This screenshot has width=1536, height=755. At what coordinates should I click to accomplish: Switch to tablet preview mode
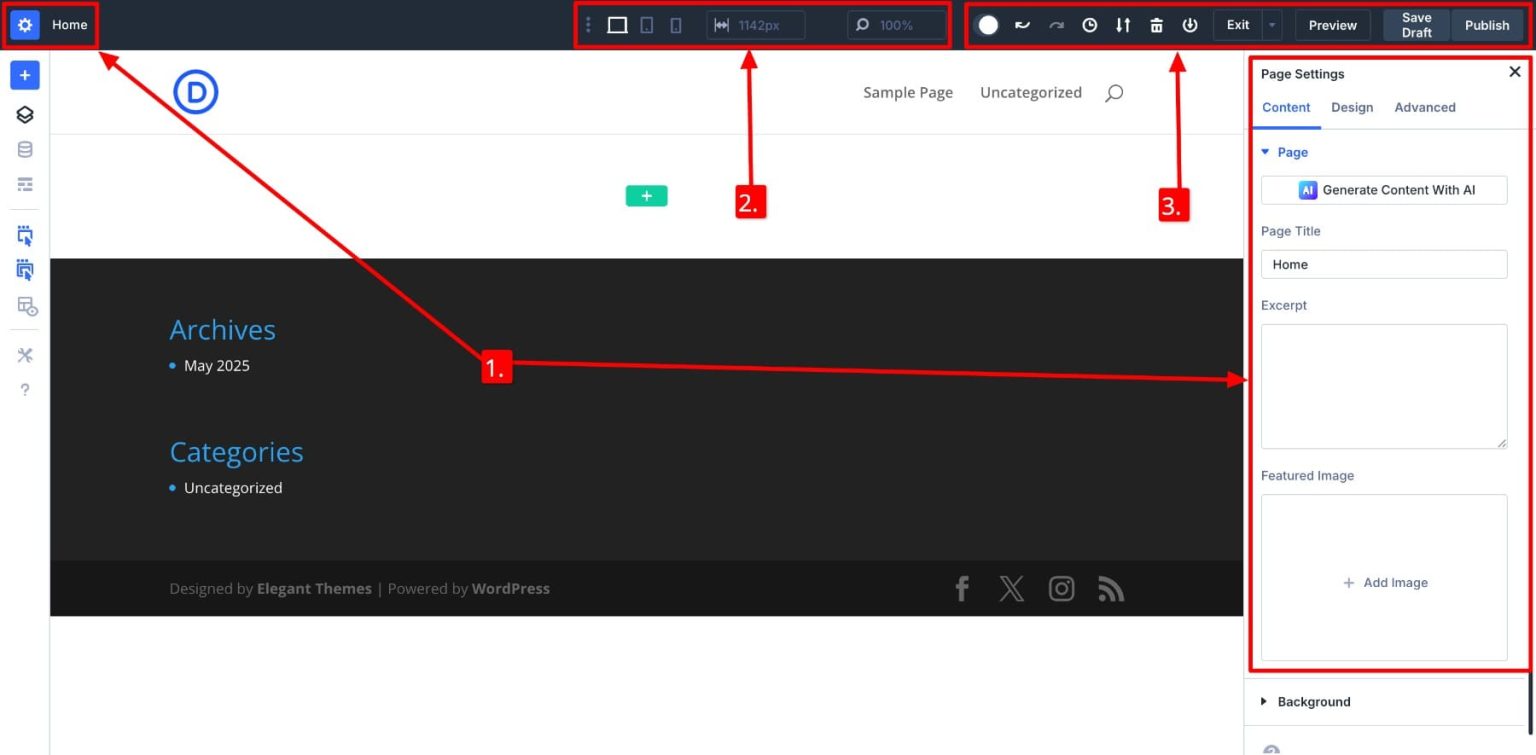[646, 24]
